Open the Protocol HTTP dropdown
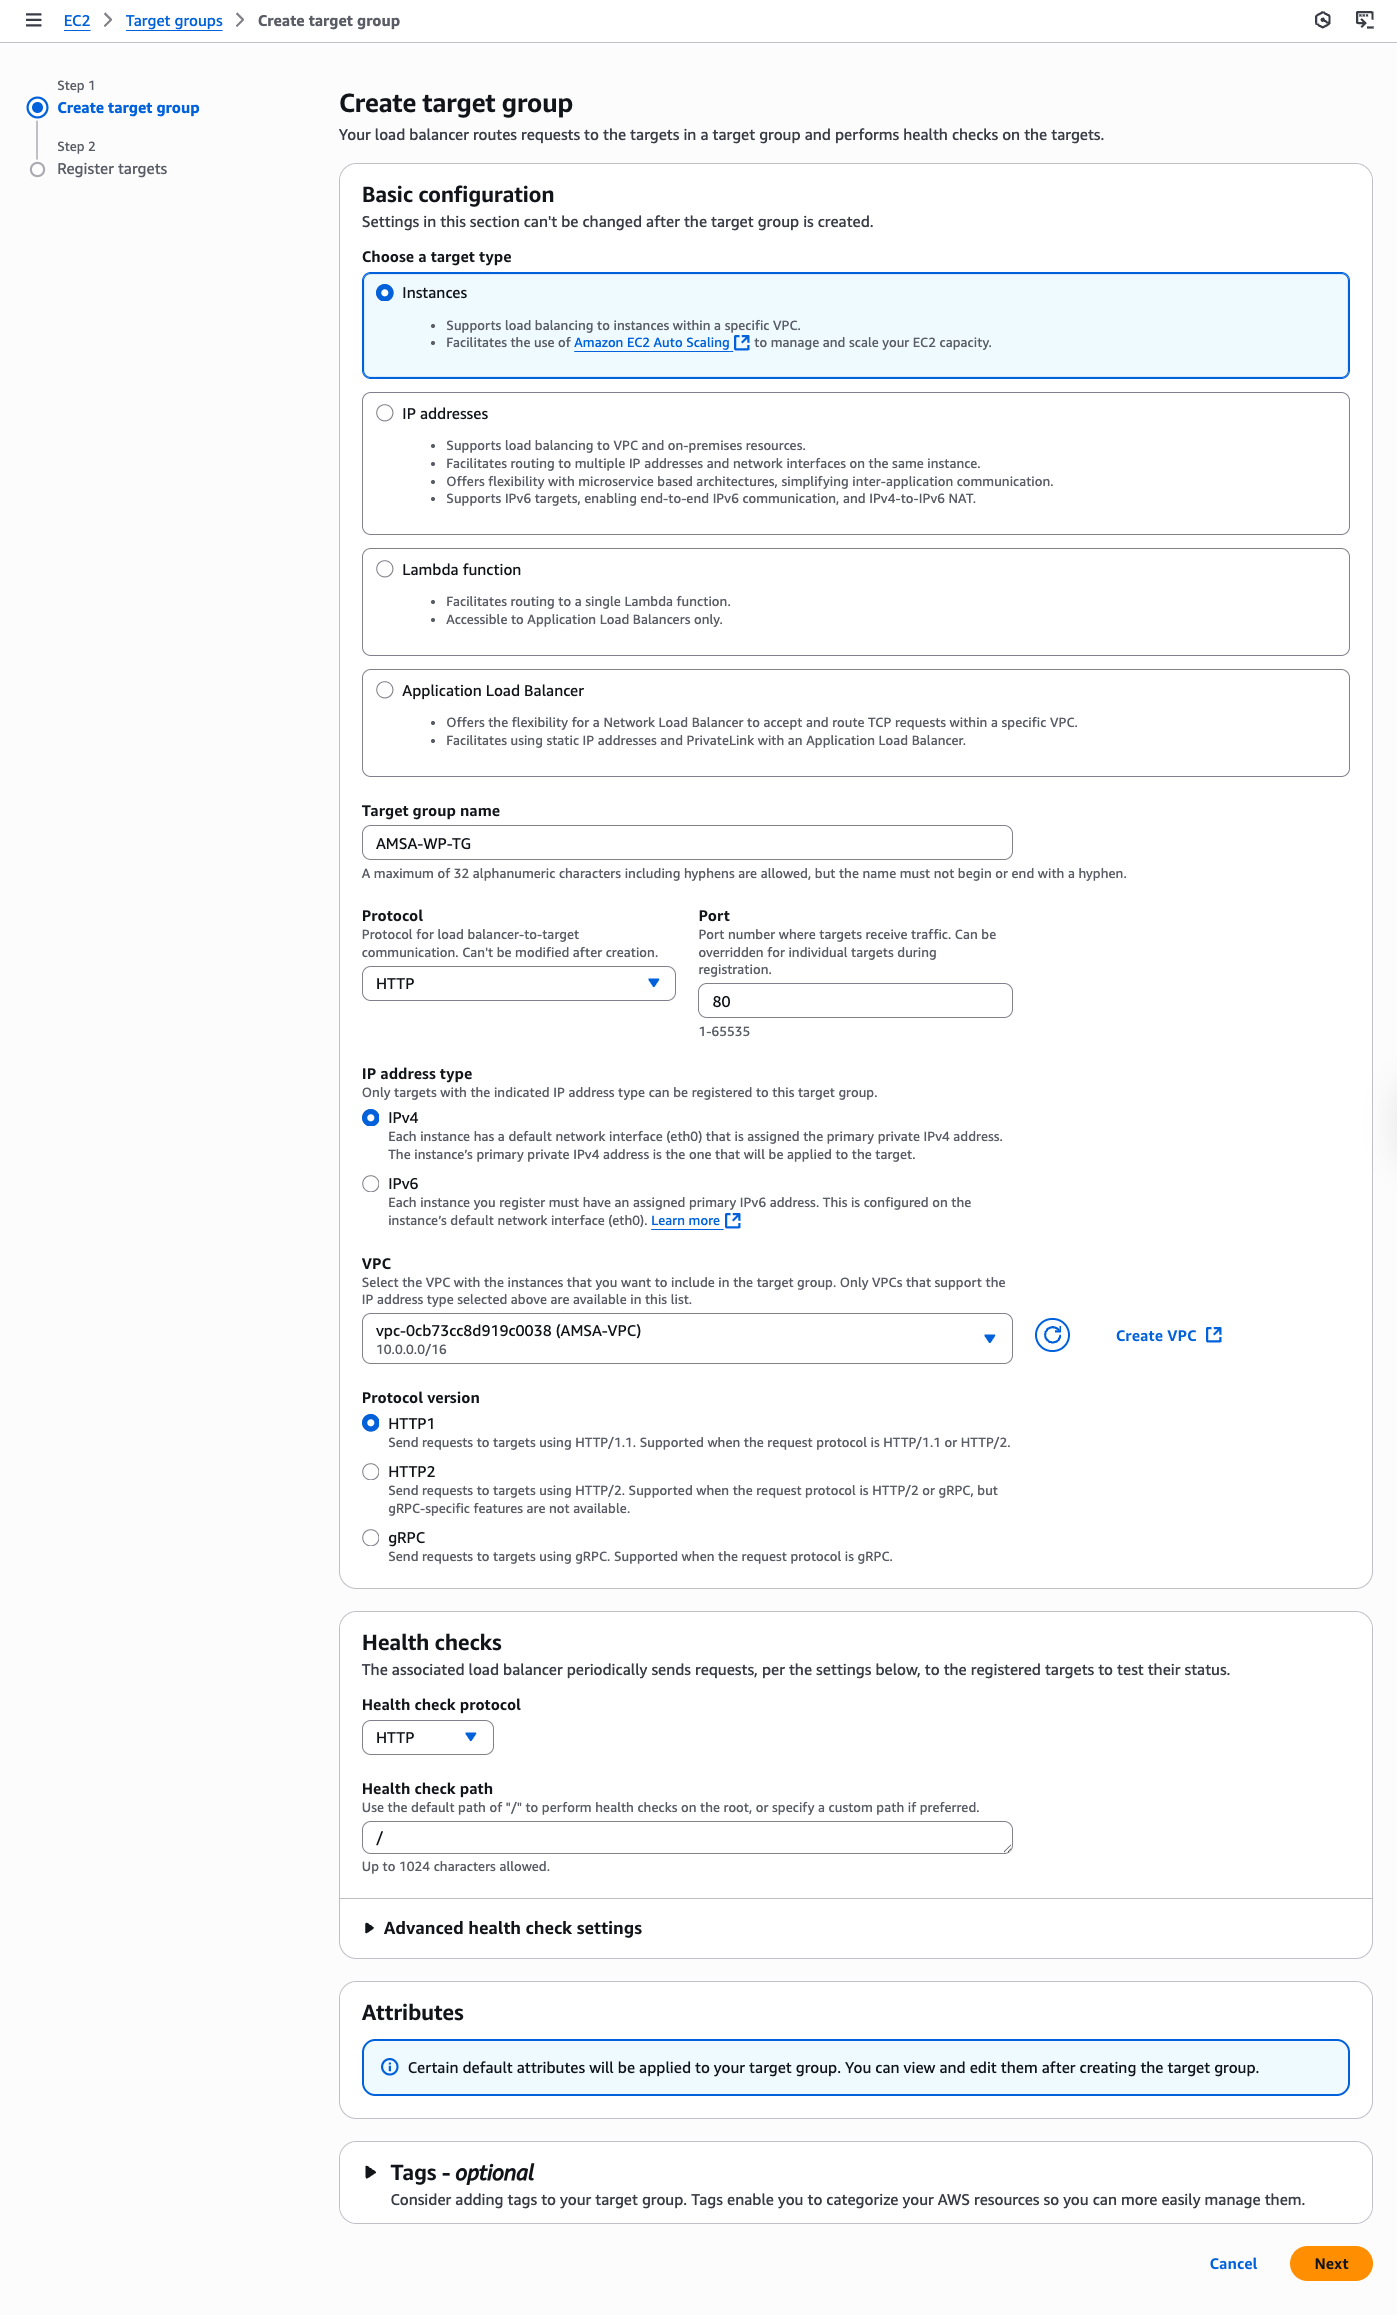 click(518, 983)
